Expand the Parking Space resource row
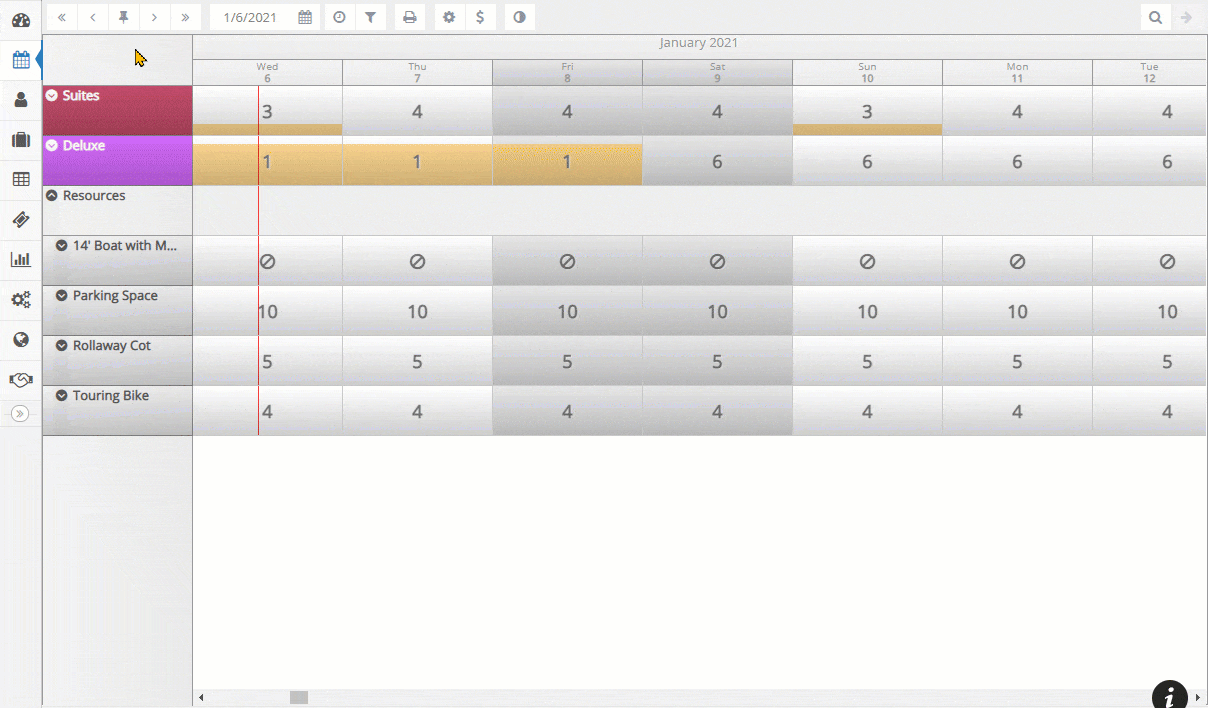This screenshot has height=708, width=1208. (62, 296)
